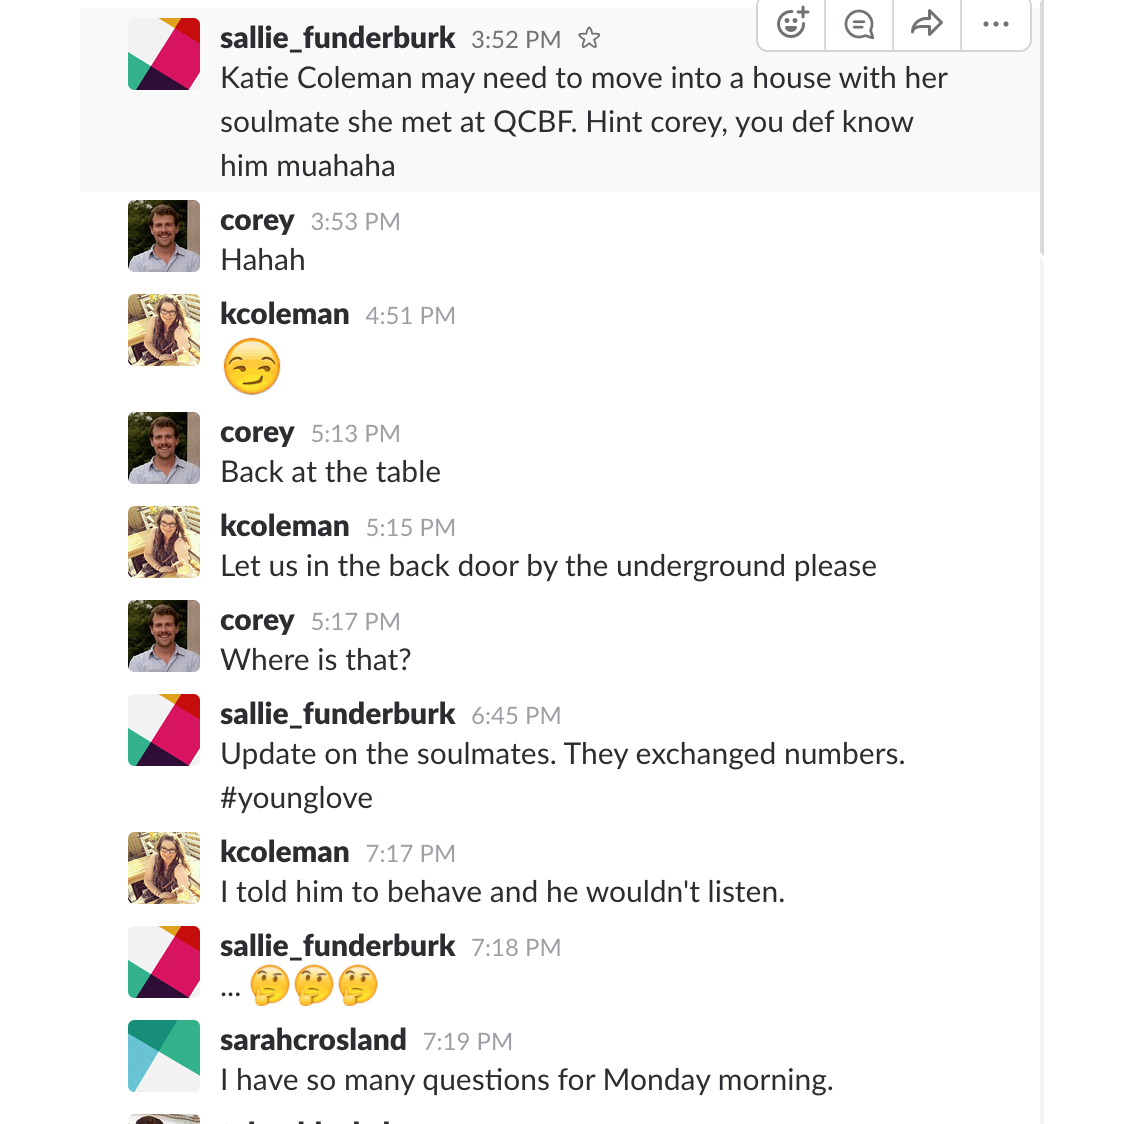Screen dimensions: 1124x1124
Task: Open kcoleman's avatar beside smirk emoji message
Action: pos(164,330)
